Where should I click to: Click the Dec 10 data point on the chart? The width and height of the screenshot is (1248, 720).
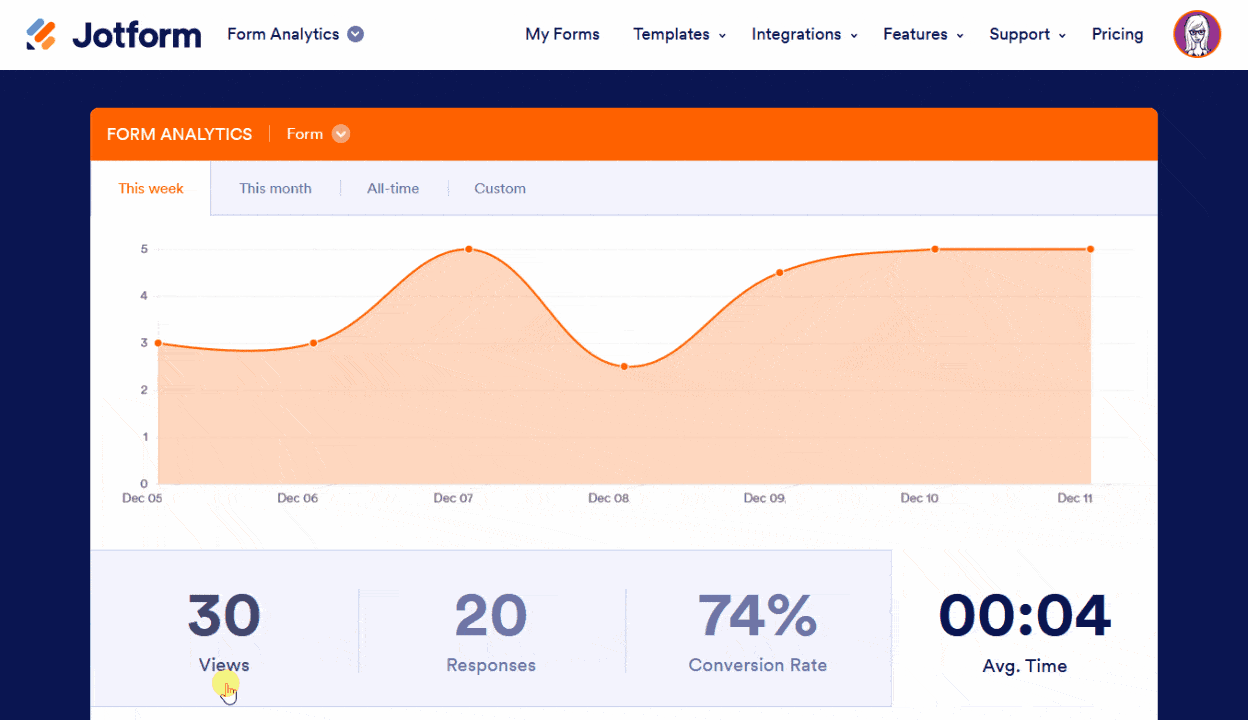[x=935, y=249]
